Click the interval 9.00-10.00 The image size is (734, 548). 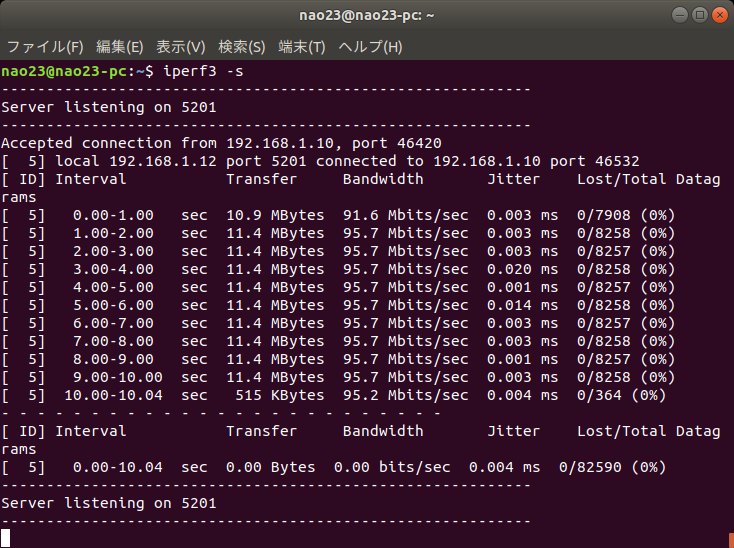117,377
